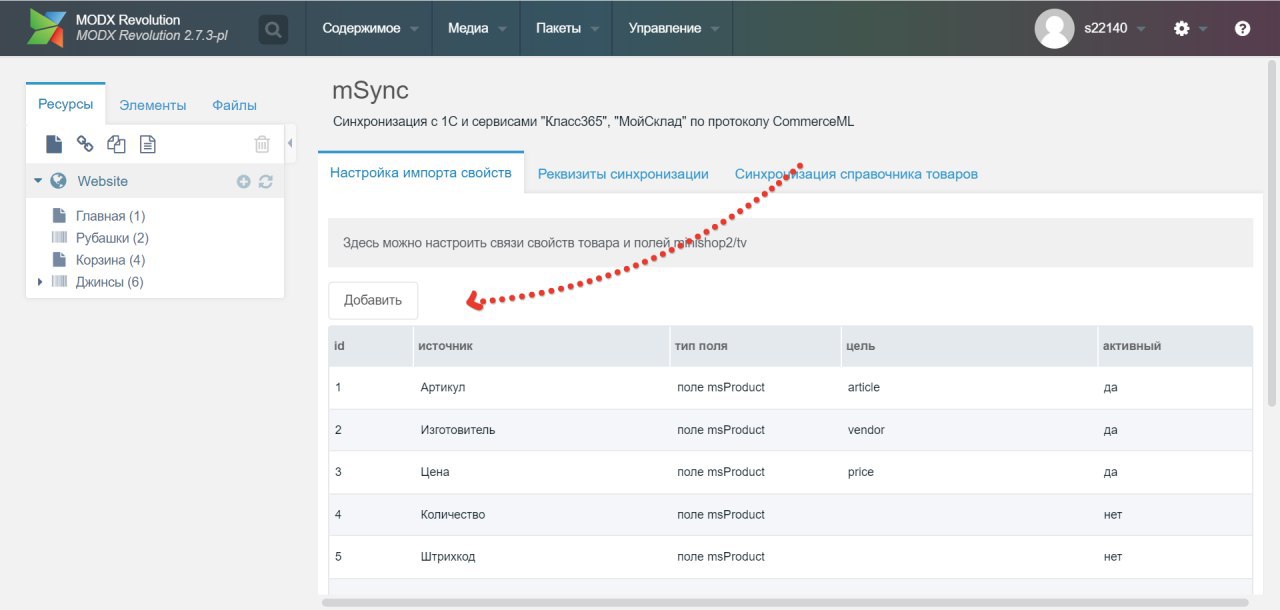Screen dimensions: 1280x610
Task: Open the Рубашки (2) resource
Action: (112, 238)
